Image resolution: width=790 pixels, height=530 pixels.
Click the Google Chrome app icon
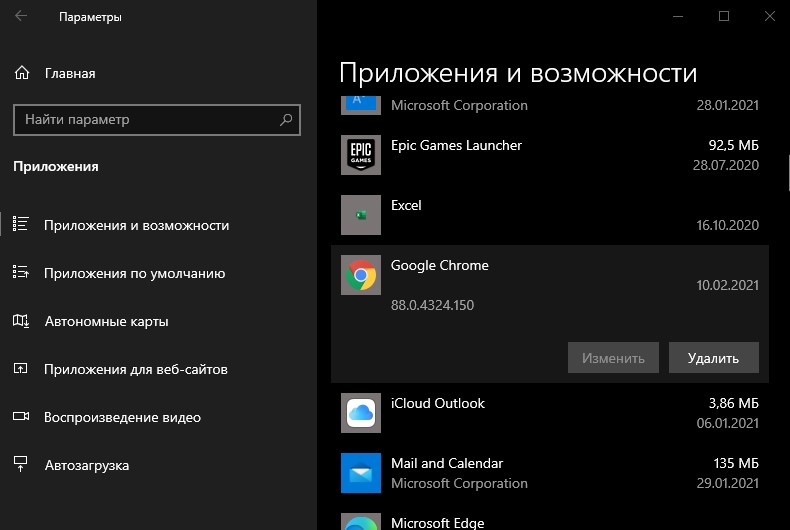click(x=361, y=275)
